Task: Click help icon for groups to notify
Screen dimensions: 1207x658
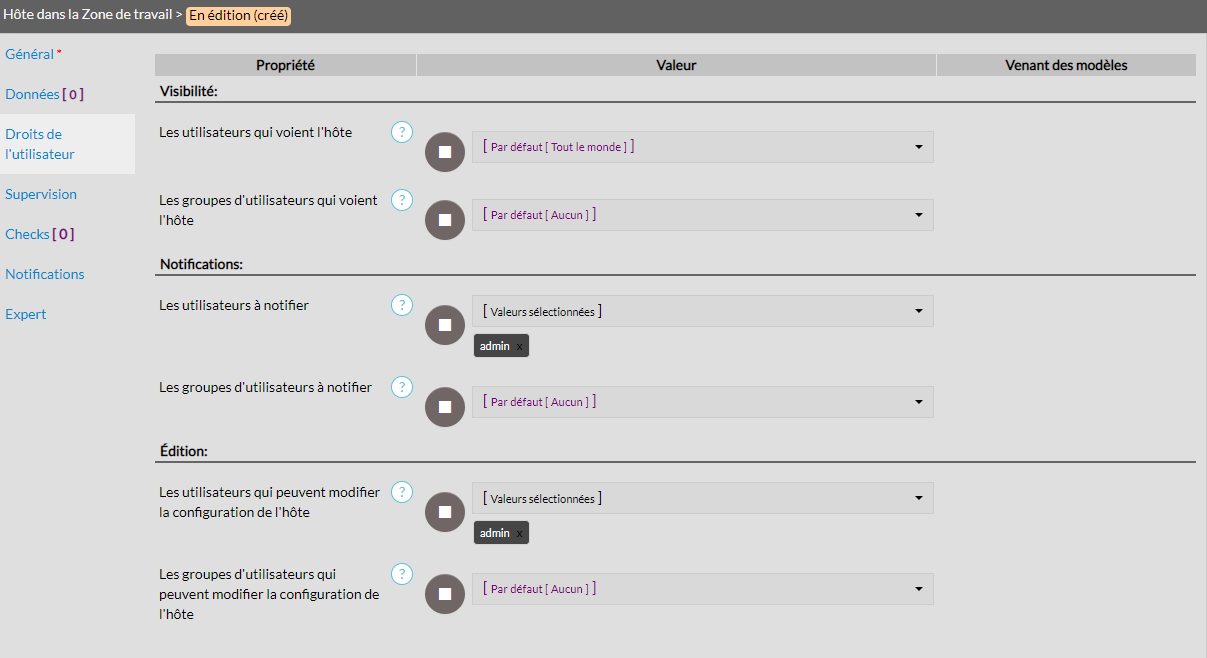Action: (401, 387)
